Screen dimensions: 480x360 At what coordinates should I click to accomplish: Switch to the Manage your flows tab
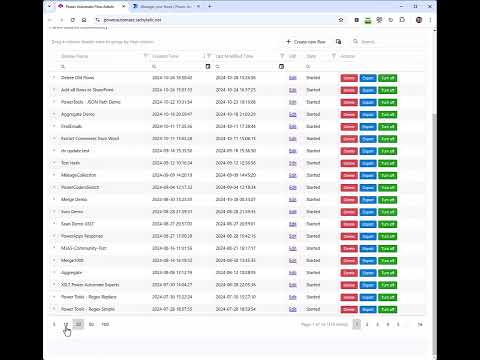[166, 6]
